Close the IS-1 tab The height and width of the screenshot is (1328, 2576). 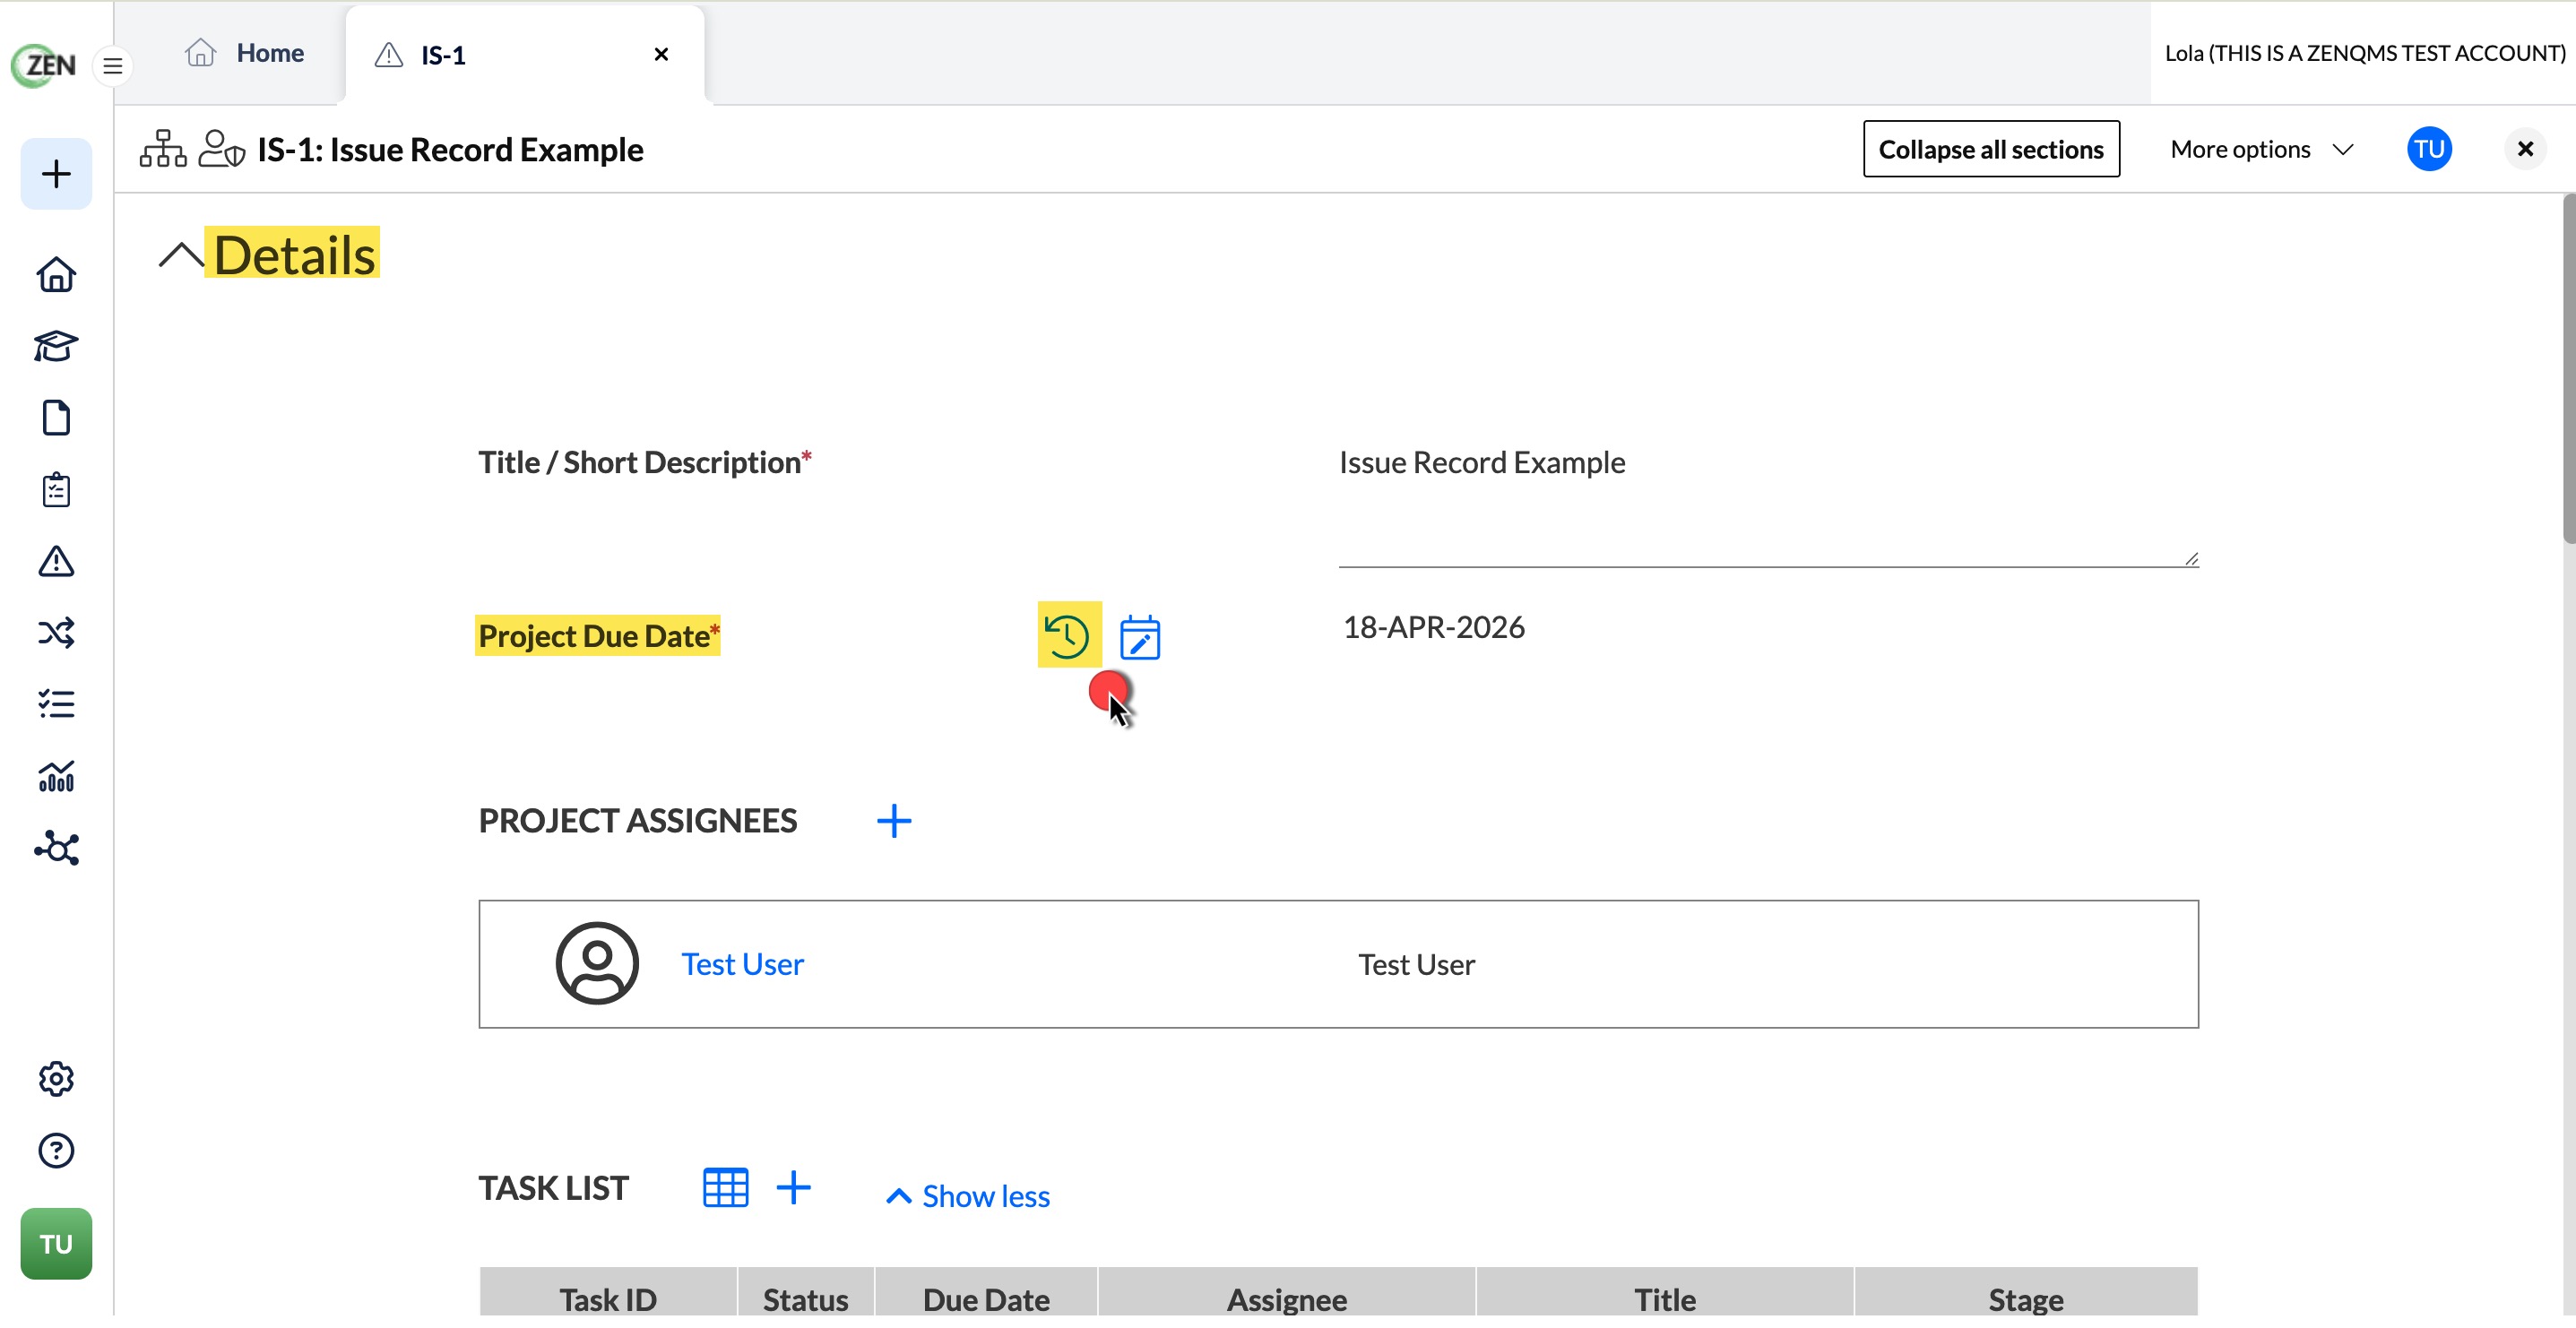[x=661, y=54]
